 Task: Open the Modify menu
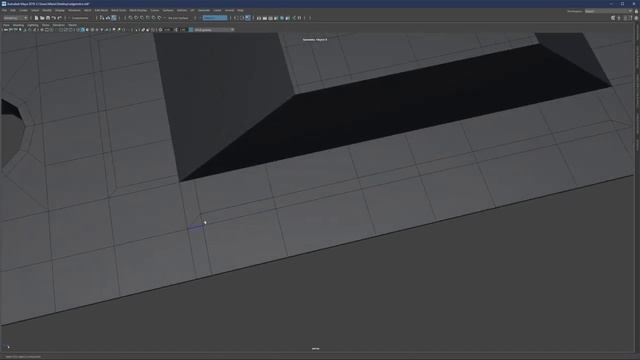click(47, 10)
